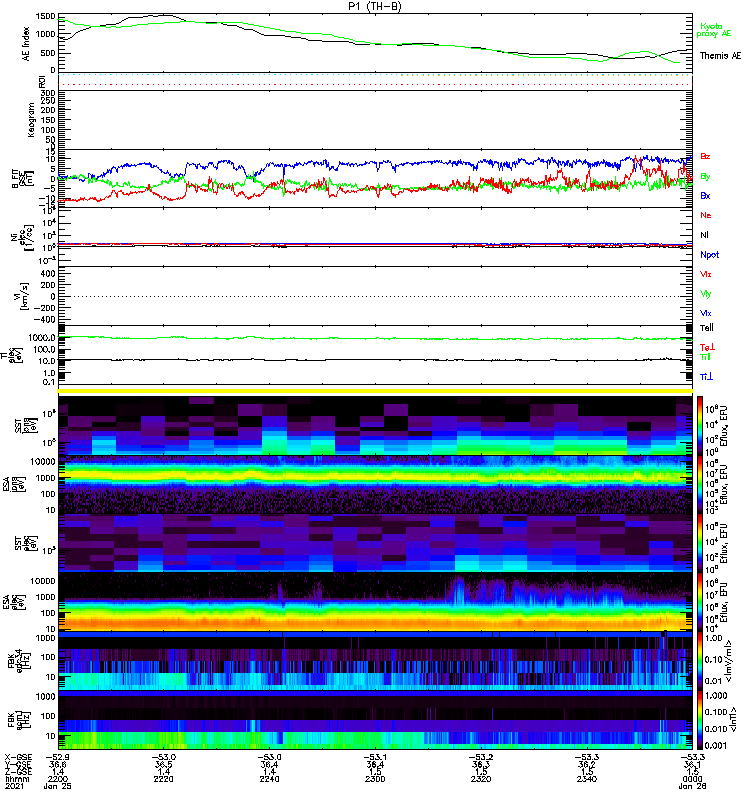Select the red "Ne" density legend label
This screenshot has height=800, width=750.
pyautogui.click(x=706, y=215)
